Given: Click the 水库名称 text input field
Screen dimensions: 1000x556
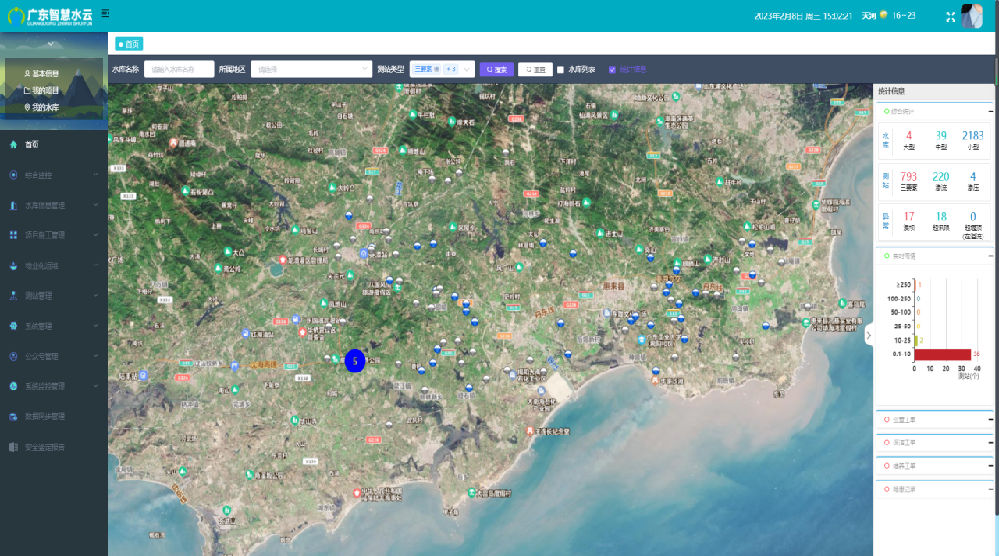Looking at the screenshot, I should [179, 70].
